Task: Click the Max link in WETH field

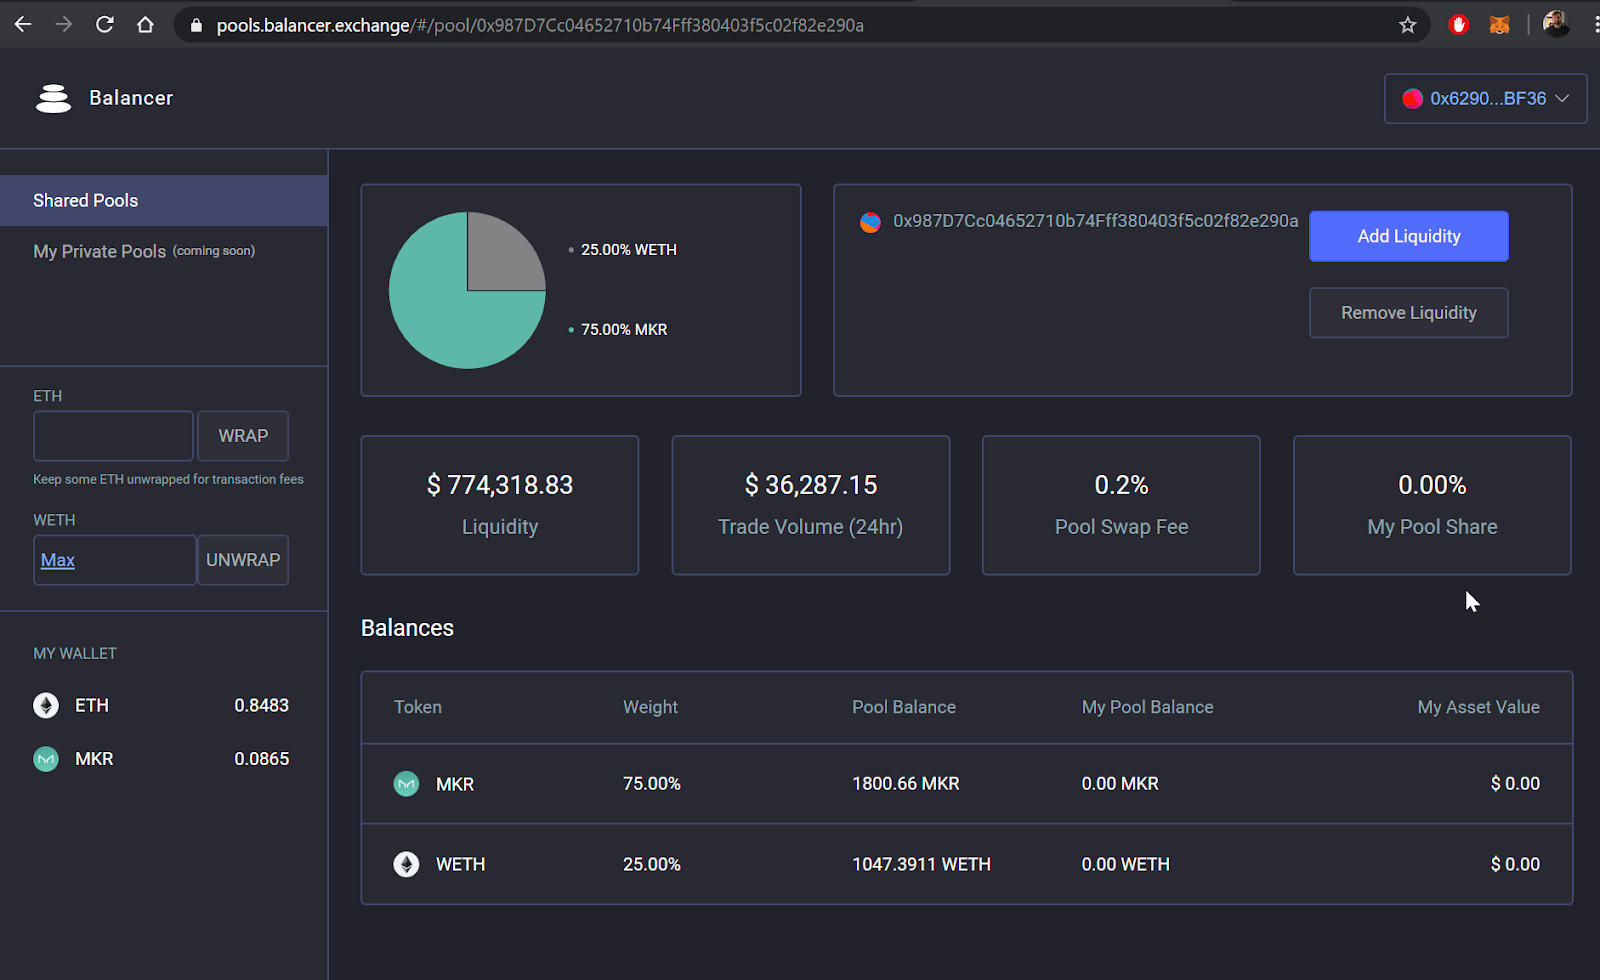Action: pos(58,560)
